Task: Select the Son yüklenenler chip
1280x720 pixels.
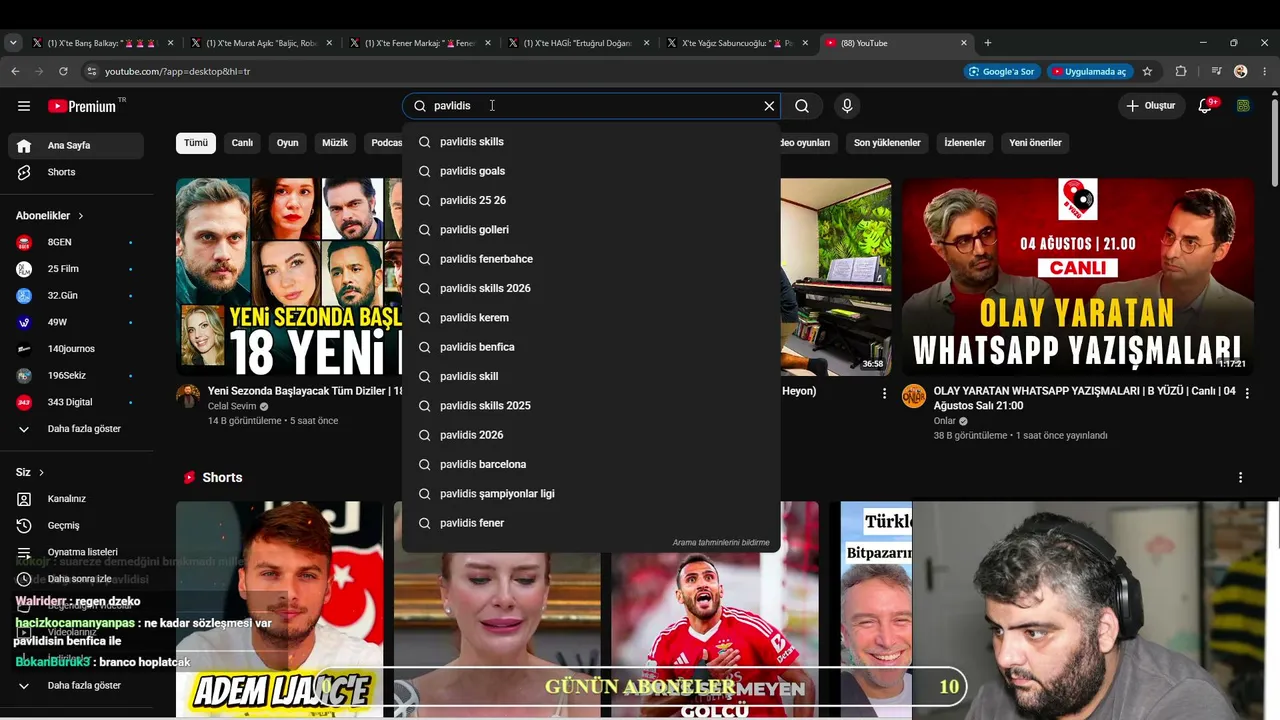Action: (x=887, y=143)
